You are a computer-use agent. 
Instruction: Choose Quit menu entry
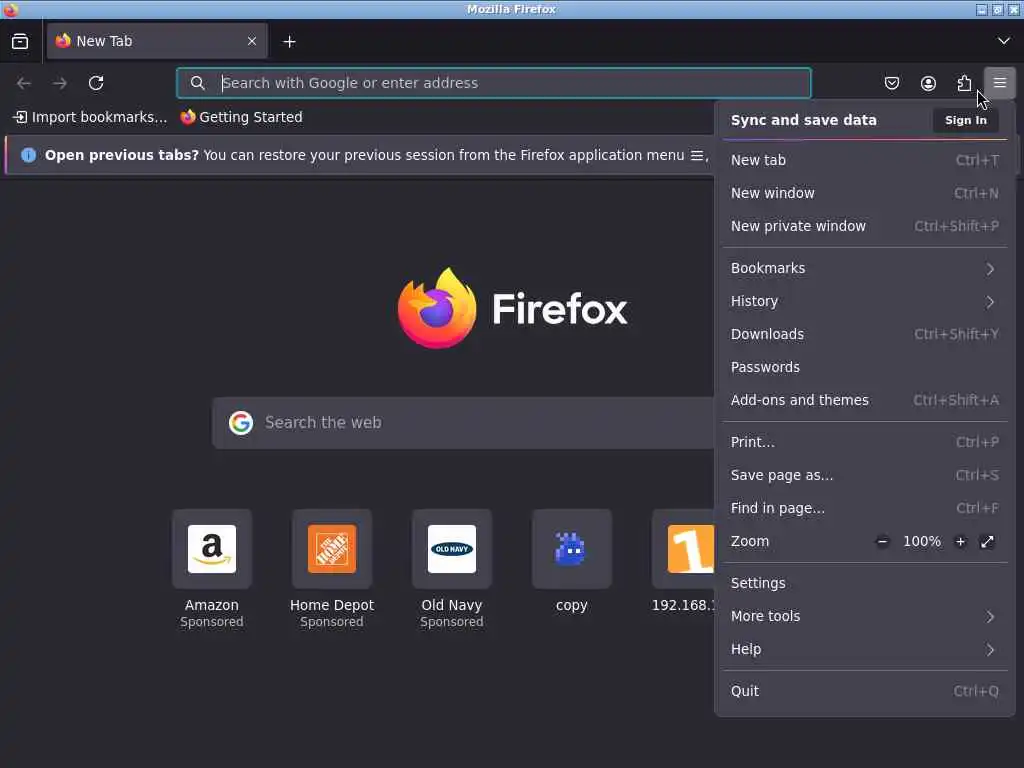[865, 691]
